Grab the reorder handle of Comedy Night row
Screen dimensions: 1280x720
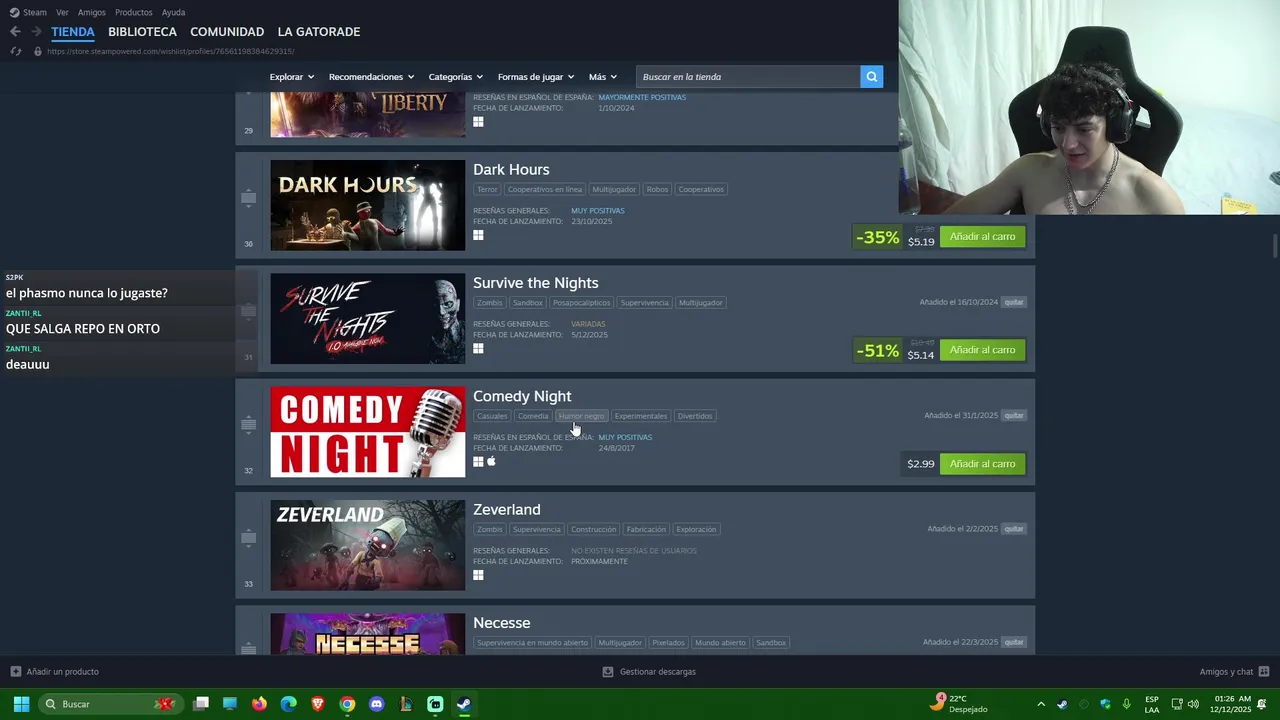tap(248, 425)
